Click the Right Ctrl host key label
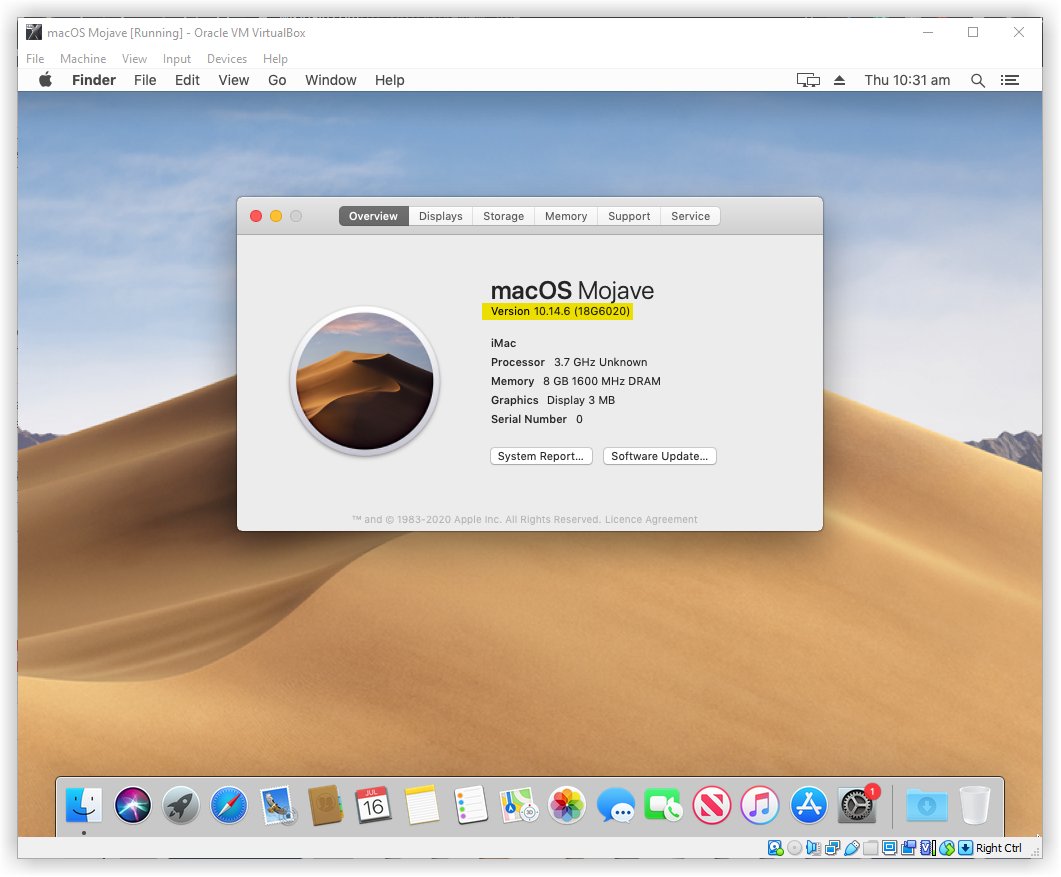 [x=999, y=848]
